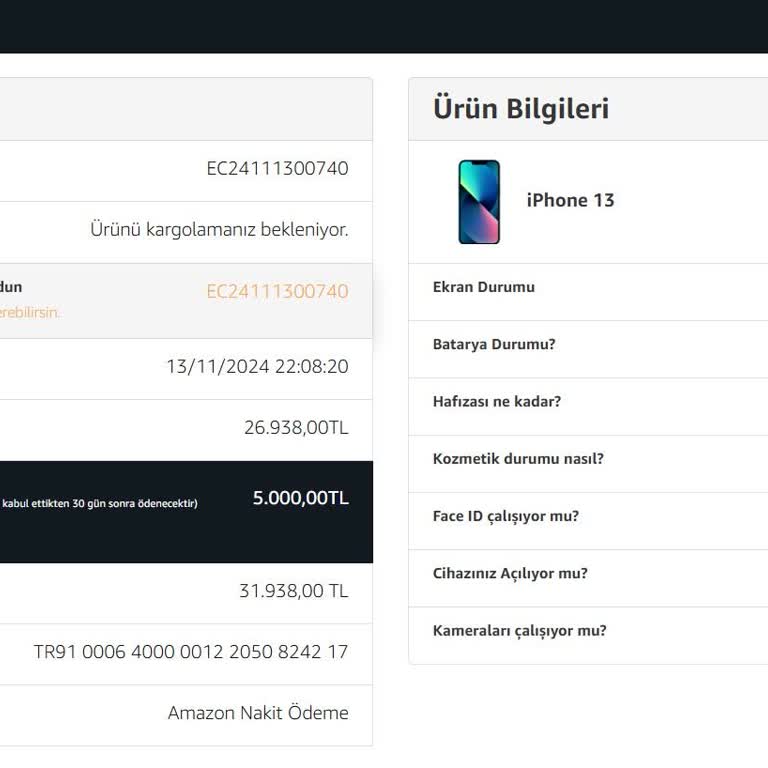Select the 31.938,00 TL total amount
Screen dimensions: 768x768
[293, 590]
